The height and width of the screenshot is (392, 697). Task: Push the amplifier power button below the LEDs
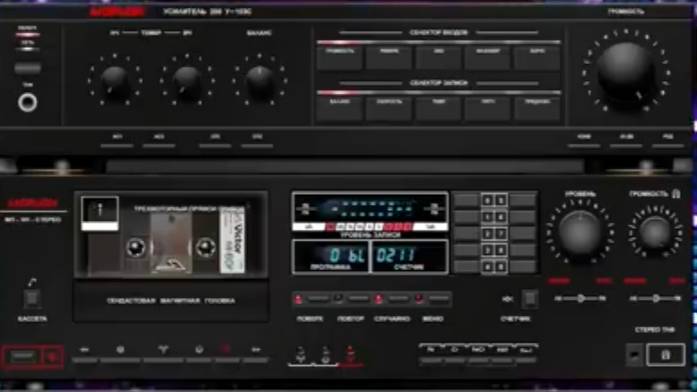pyautogui.click(x=28, y=68)
